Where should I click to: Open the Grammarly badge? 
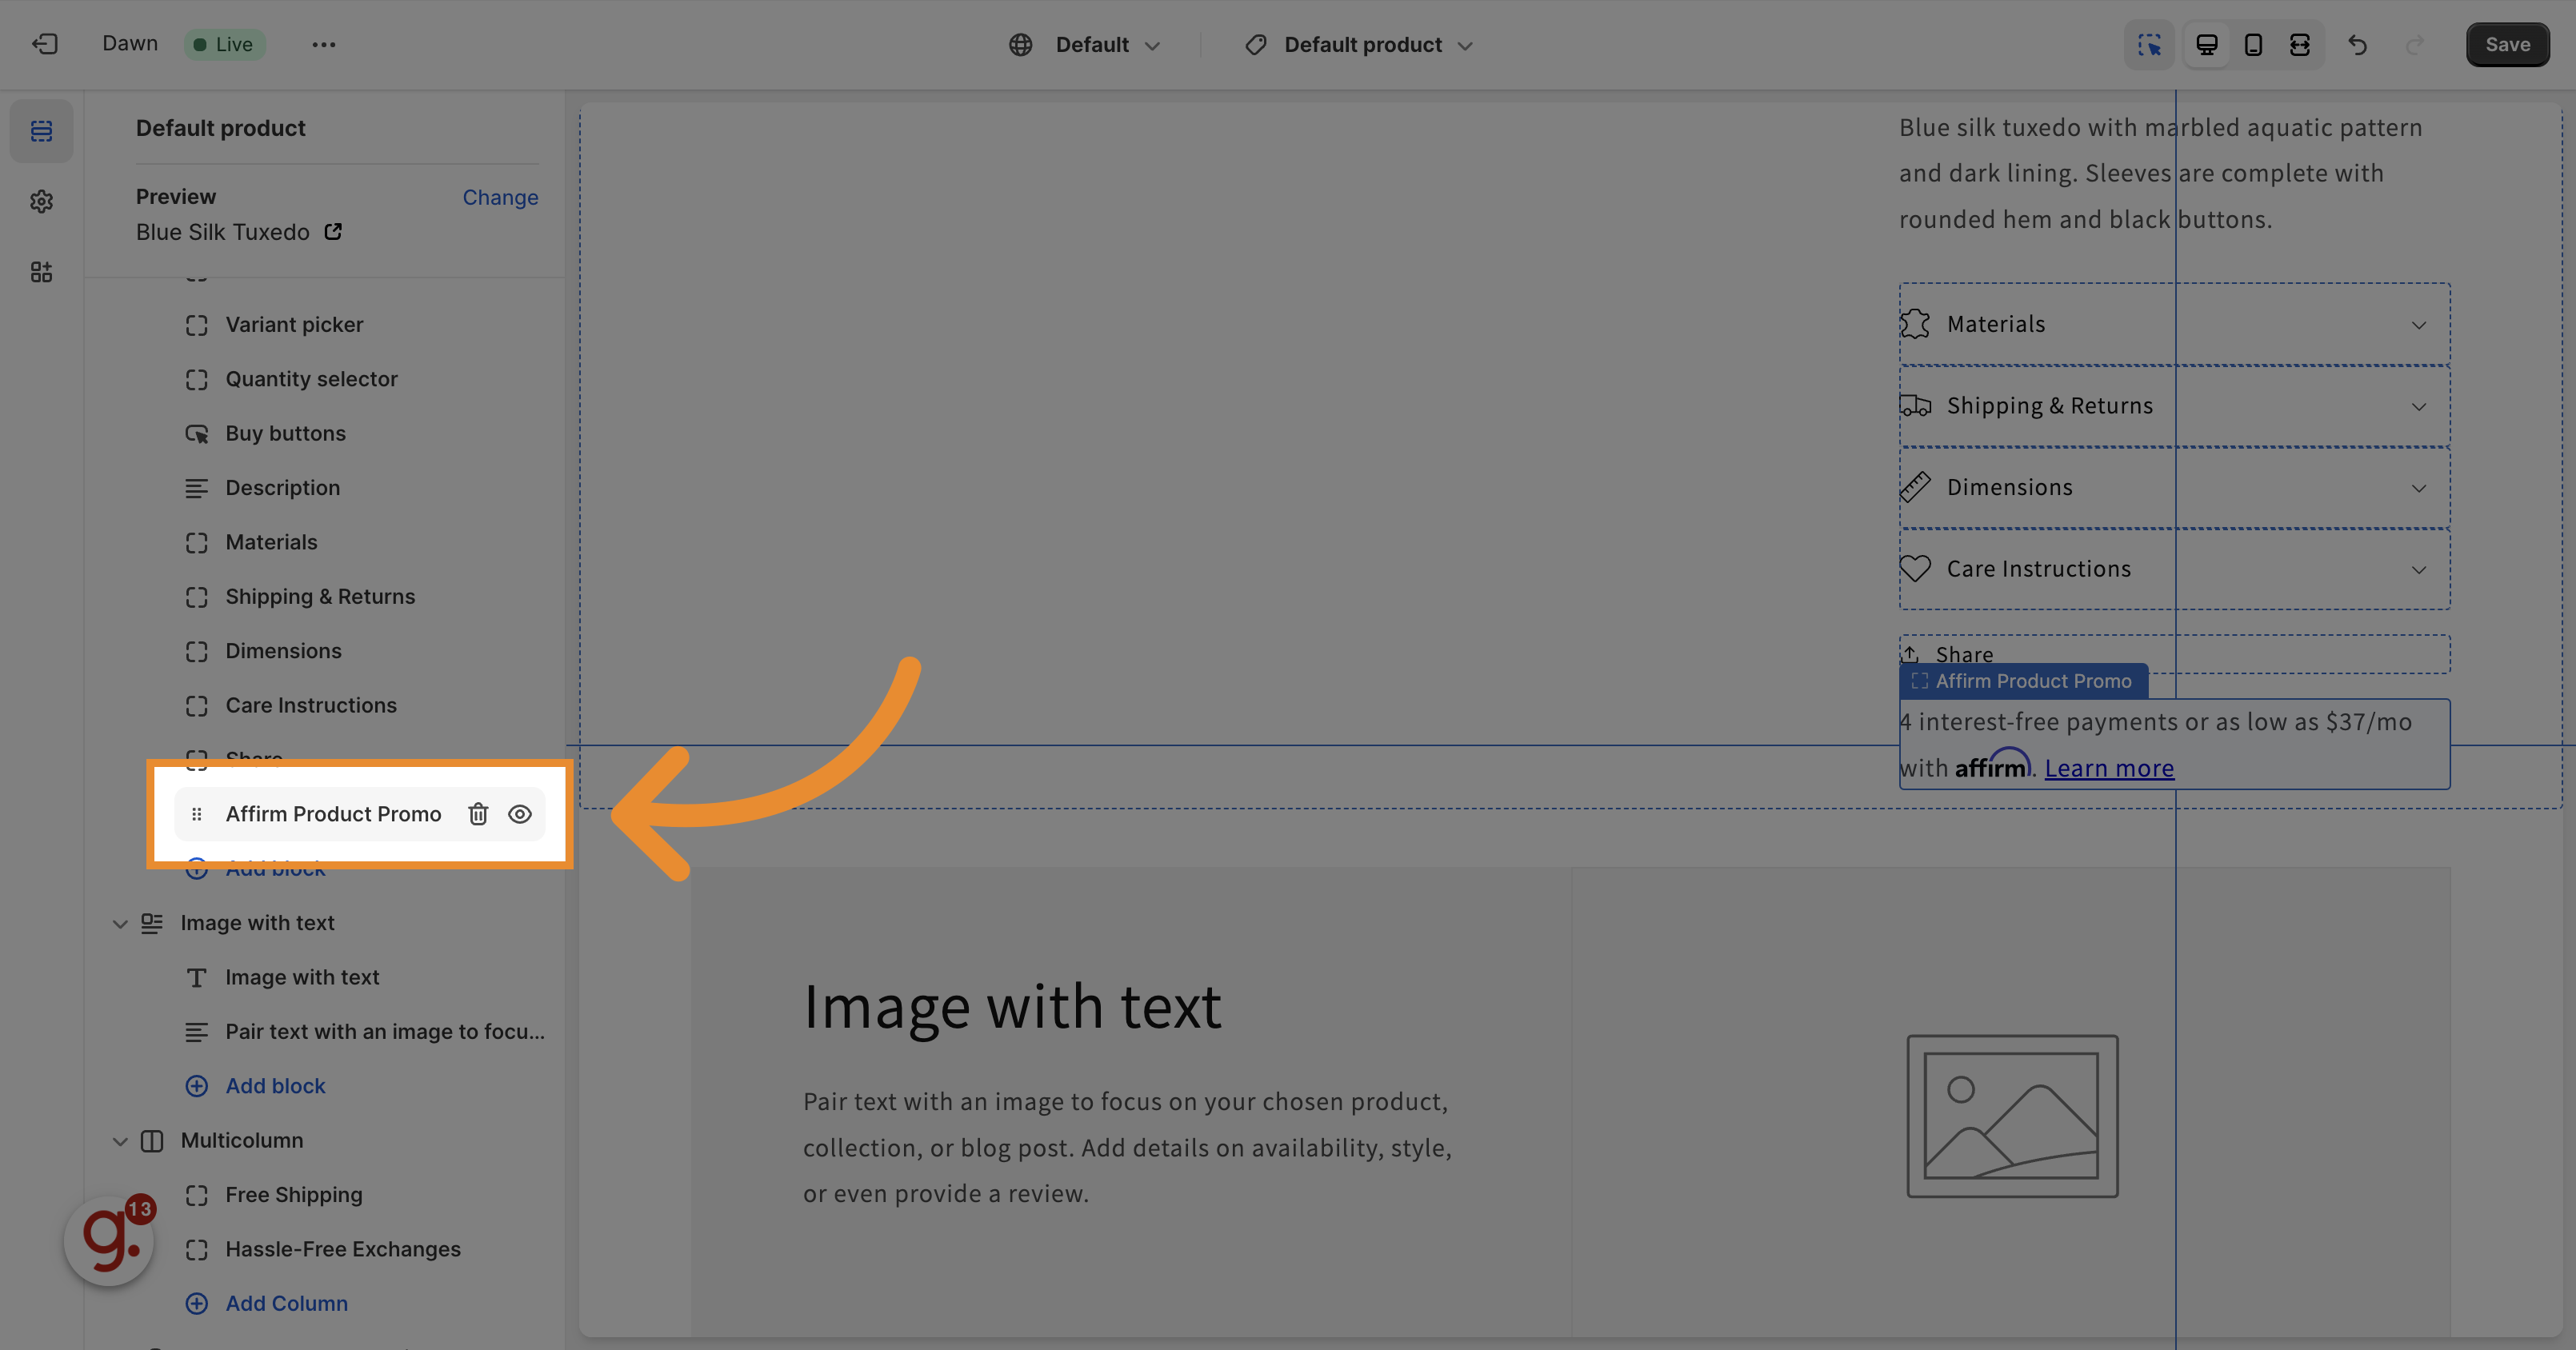point(109,1240)
